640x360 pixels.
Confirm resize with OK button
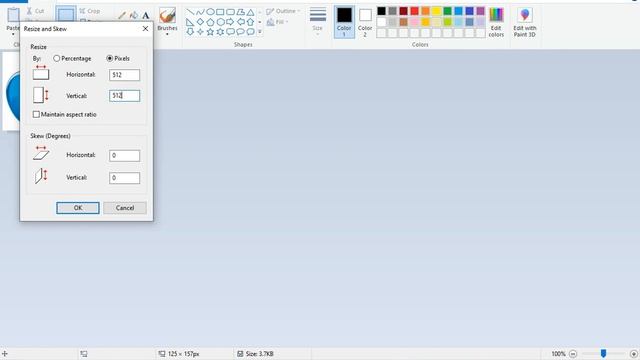tap(78, 208)
